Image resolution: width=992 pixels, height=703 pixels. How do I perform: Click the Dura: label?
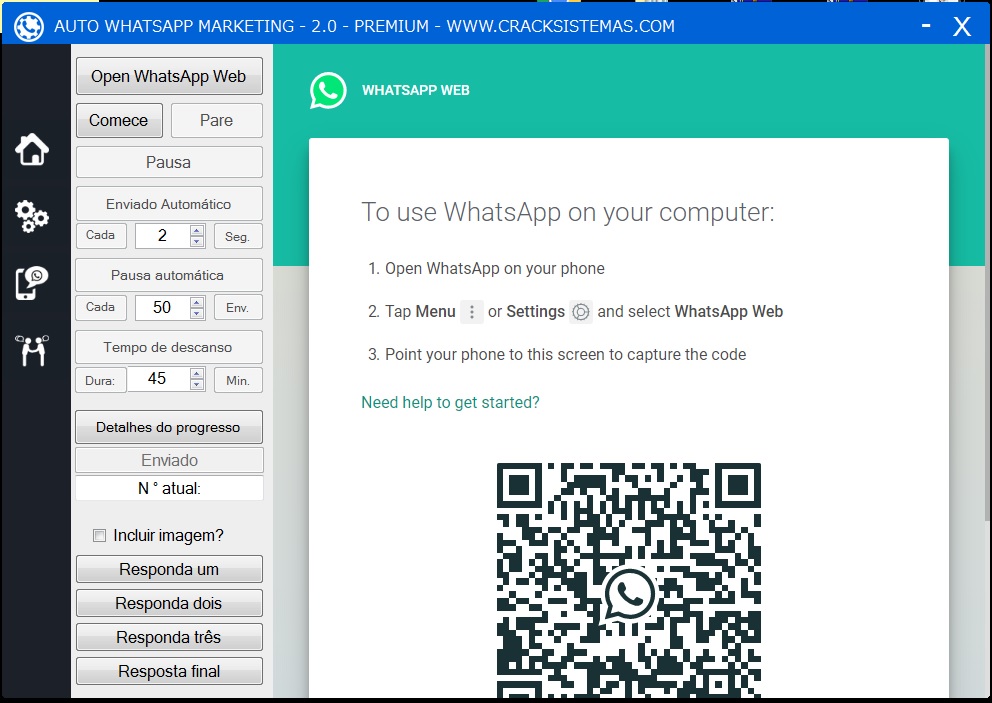[x=101, y=380]
